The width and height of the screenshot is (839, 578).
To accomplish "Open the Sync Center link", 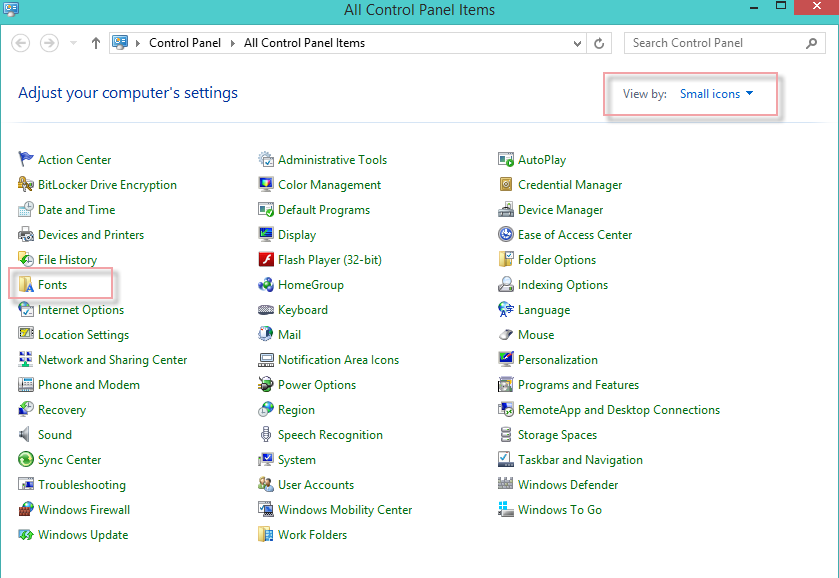I will [x=70, y=460].
